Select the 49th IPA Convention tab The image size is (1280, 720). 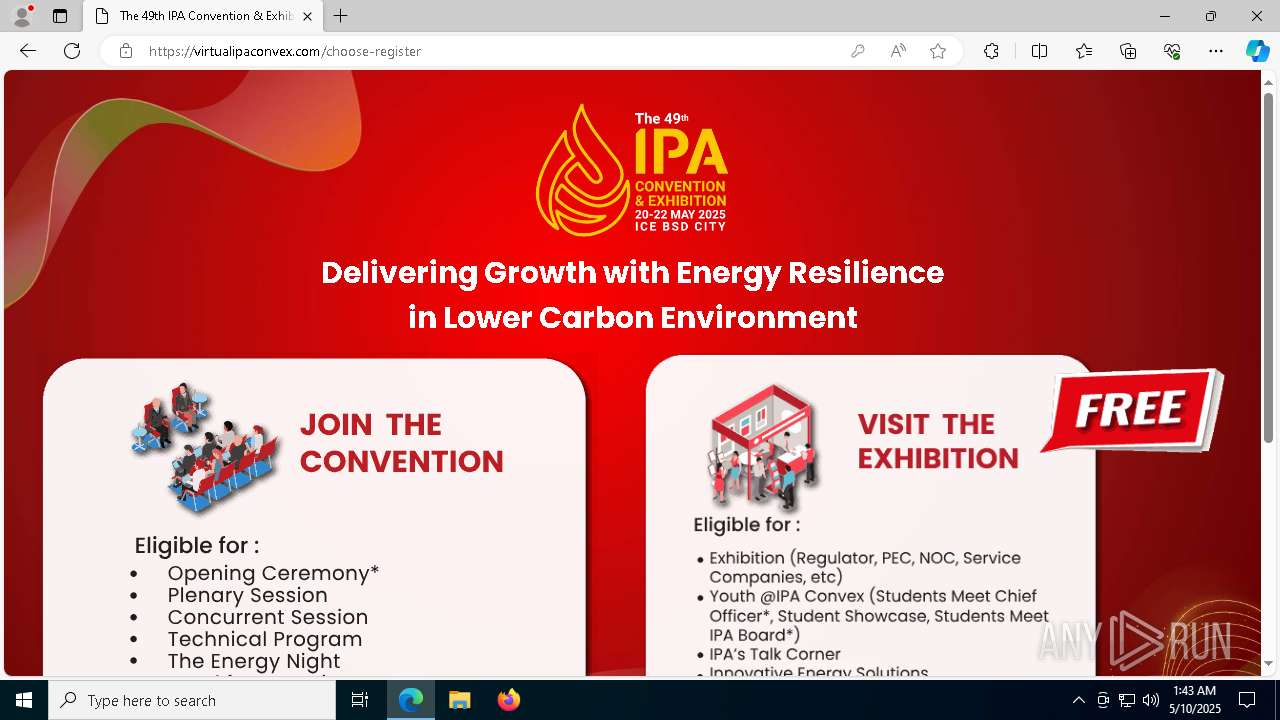[203, 16]
